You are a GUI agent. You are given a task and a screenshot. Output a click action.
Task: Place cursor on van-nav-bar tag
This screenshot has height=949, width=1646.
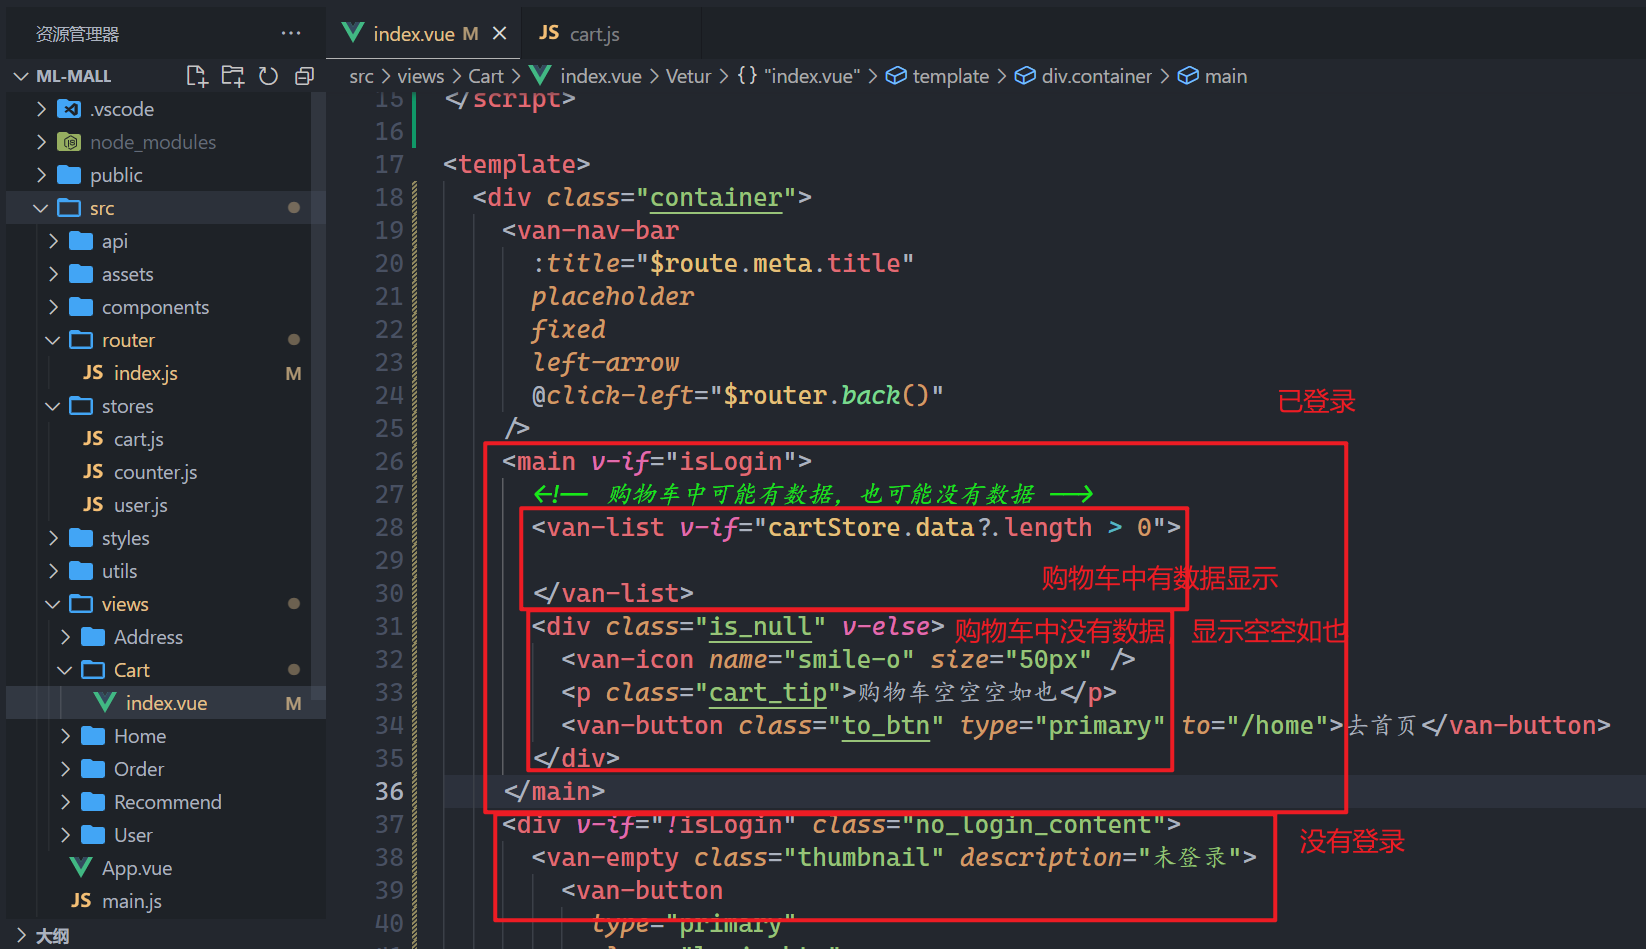tap(598, 231)
